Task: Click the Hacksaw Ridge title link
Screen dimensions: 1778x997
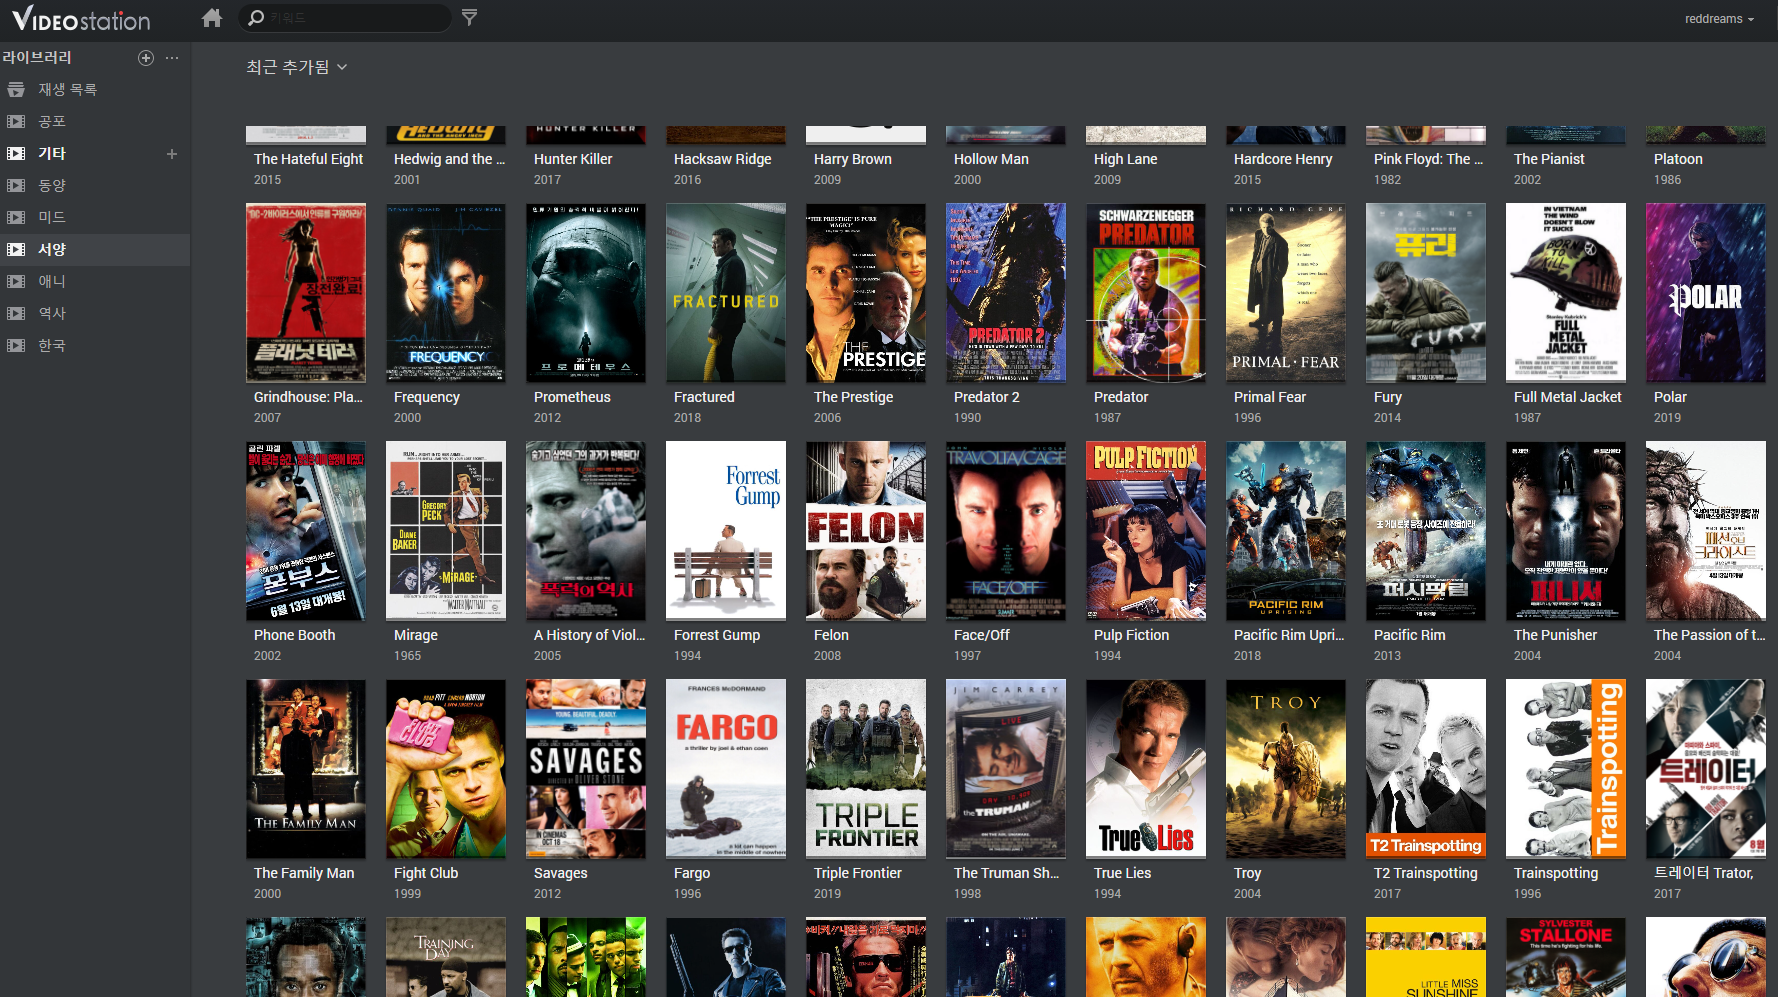Action: [x=722, y=159]
